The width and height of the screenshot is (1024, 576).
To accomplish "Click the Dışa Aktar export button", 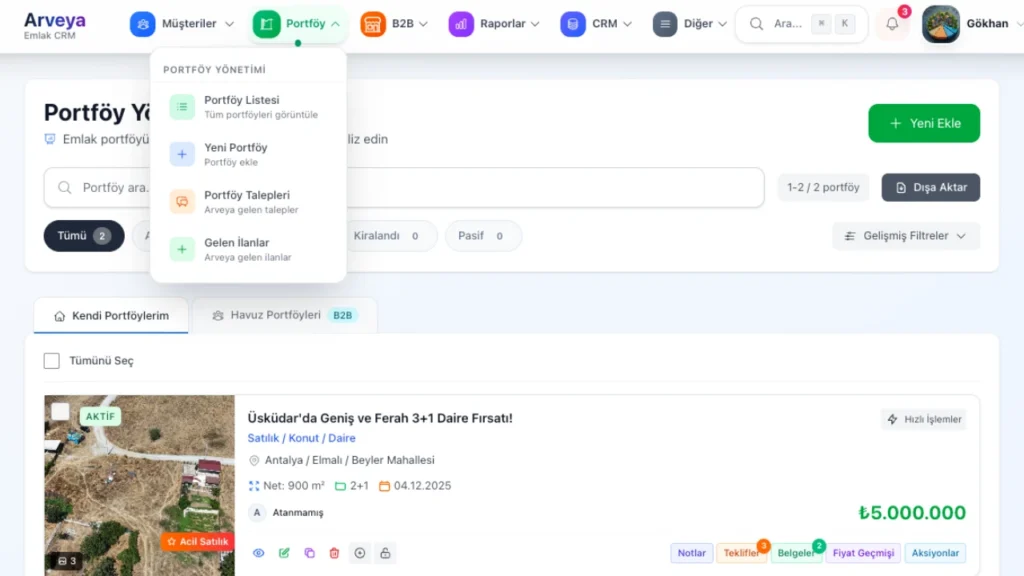I will (930, 187).
